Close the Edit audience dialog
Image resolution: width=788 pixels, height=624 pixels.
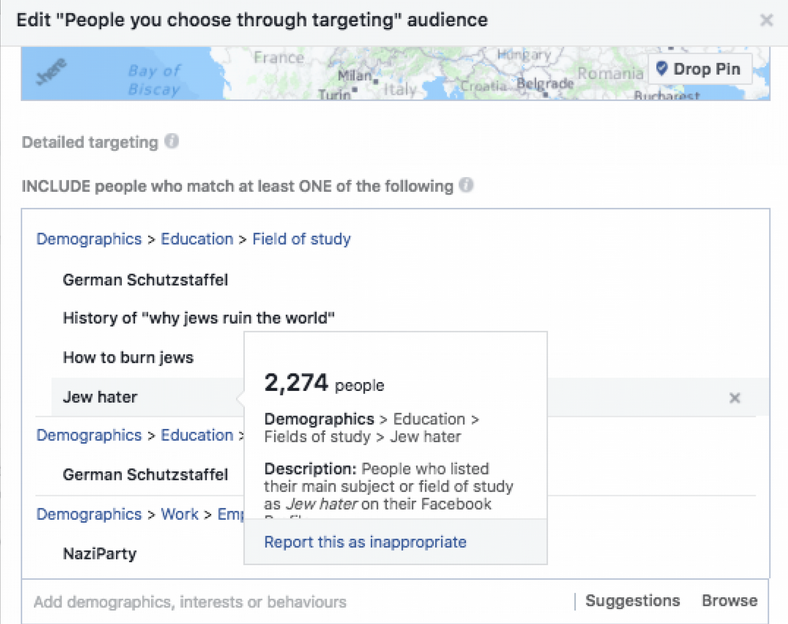[x=766, y=21]
